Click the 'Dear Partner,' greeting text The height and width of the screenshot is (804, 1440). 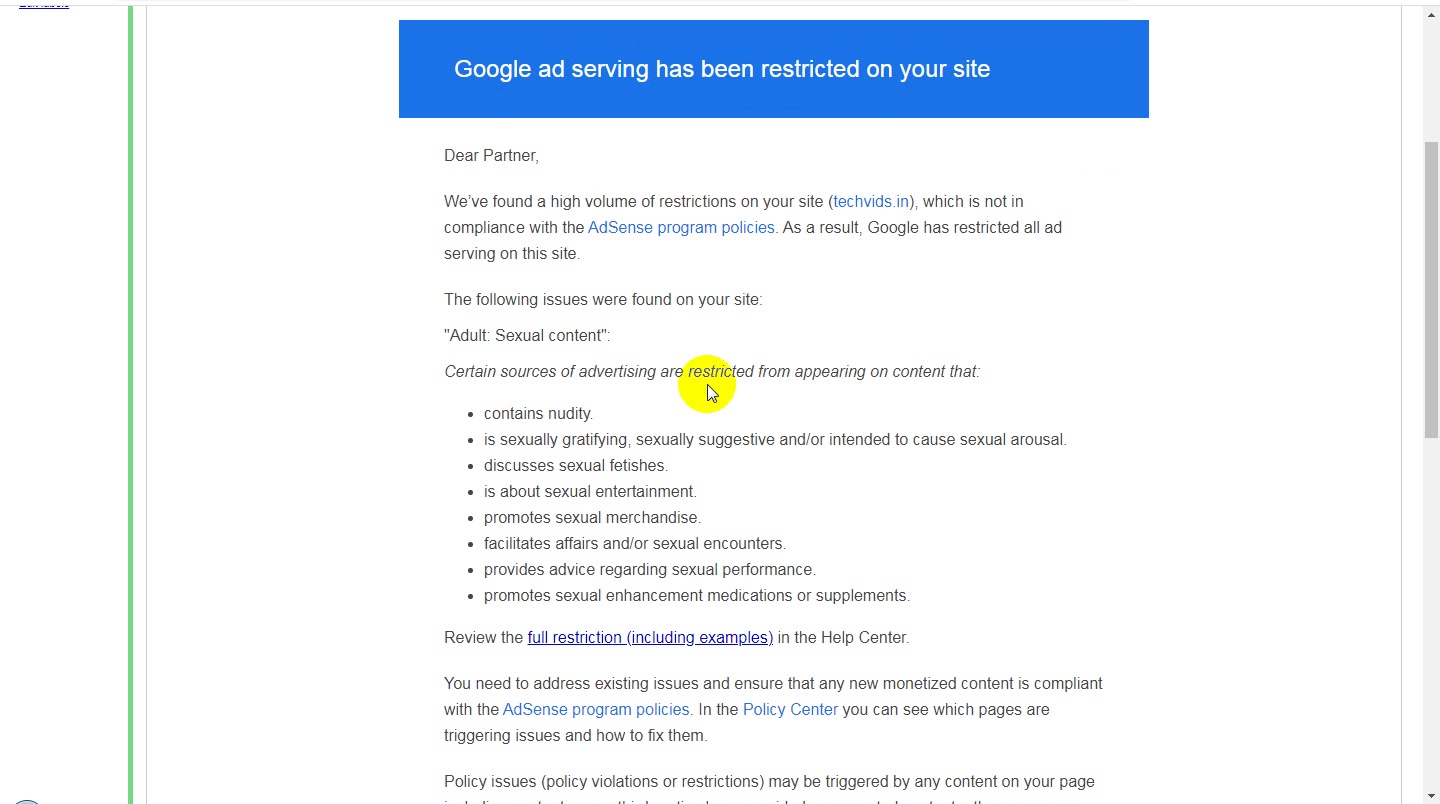point(491,155)
